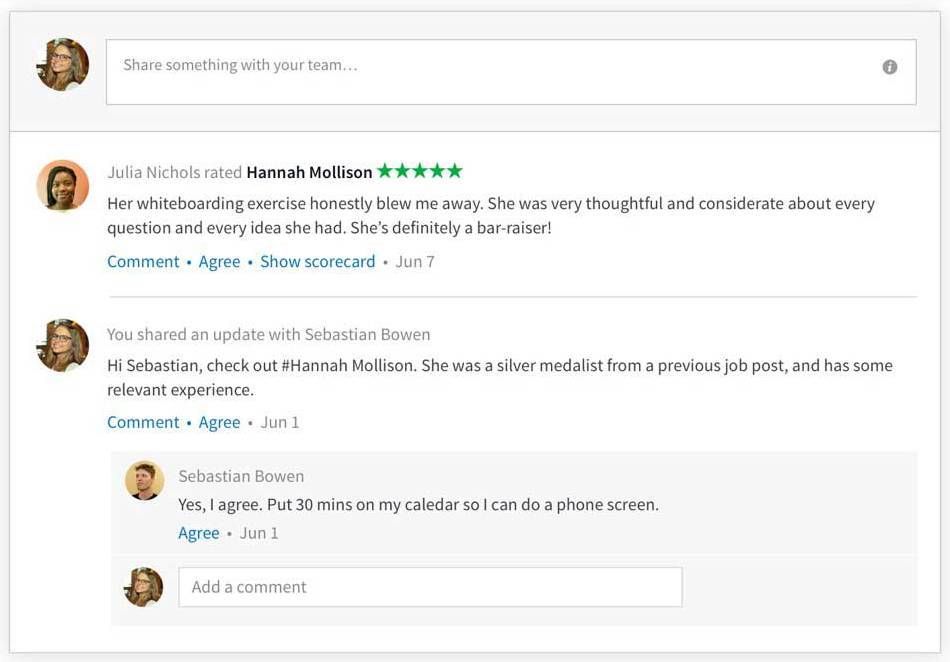Comment on the update shared with Sebastian
950x662 pixels.
(x=143, y=422)
